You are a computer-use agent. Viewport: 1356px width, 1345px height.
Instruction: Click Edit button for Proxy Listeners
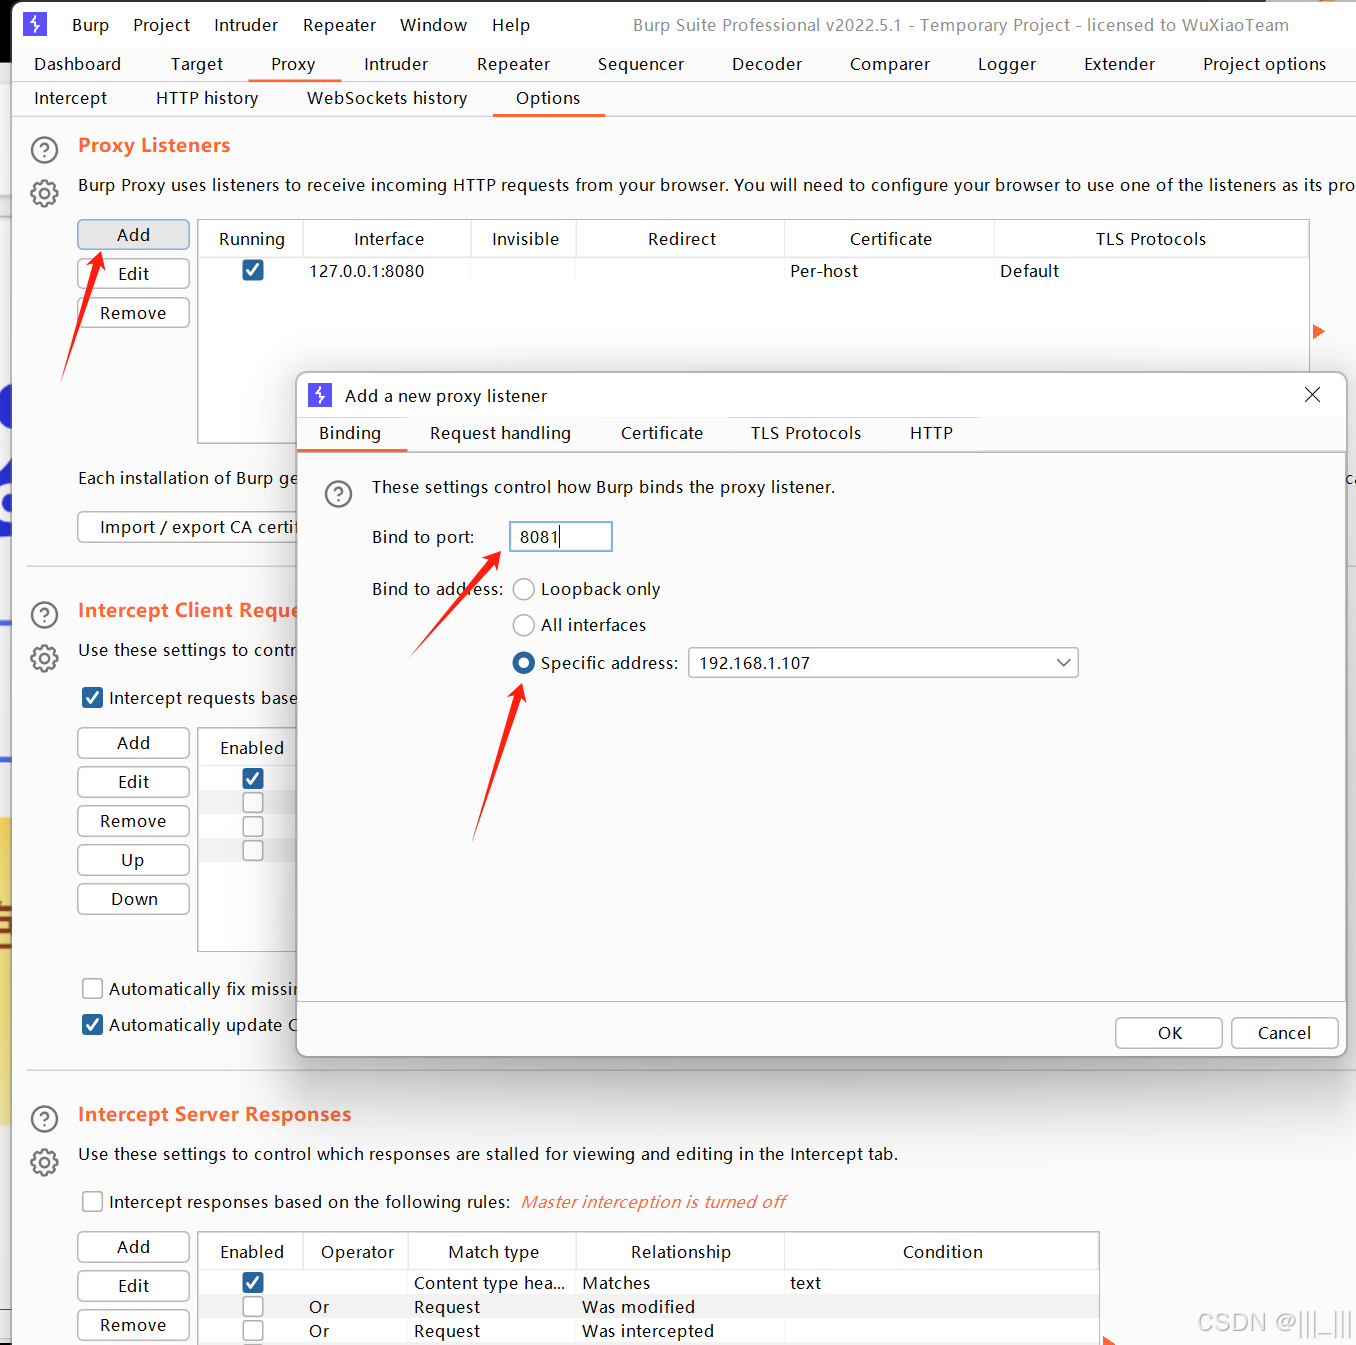[x=133, y=273]
